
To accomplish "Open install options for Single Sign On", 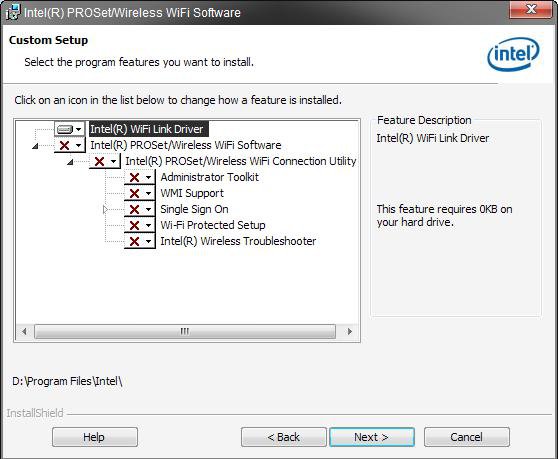I will point(140,209).
